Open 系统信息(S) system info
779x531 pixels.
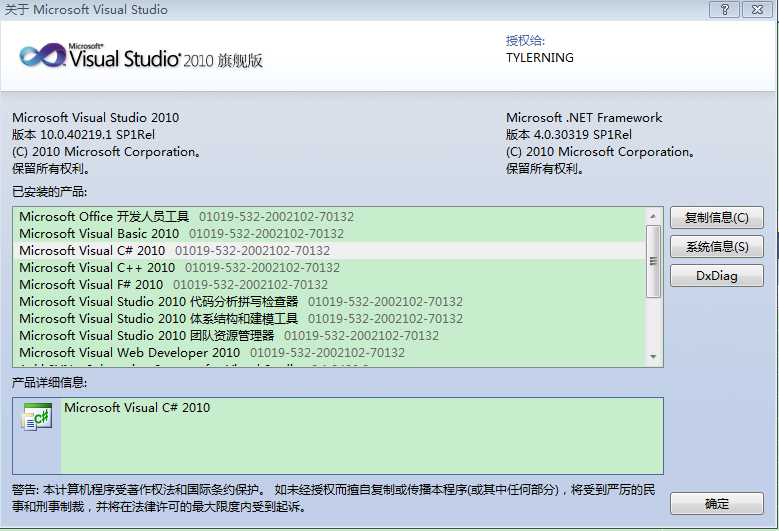click(x=716, y=246)
